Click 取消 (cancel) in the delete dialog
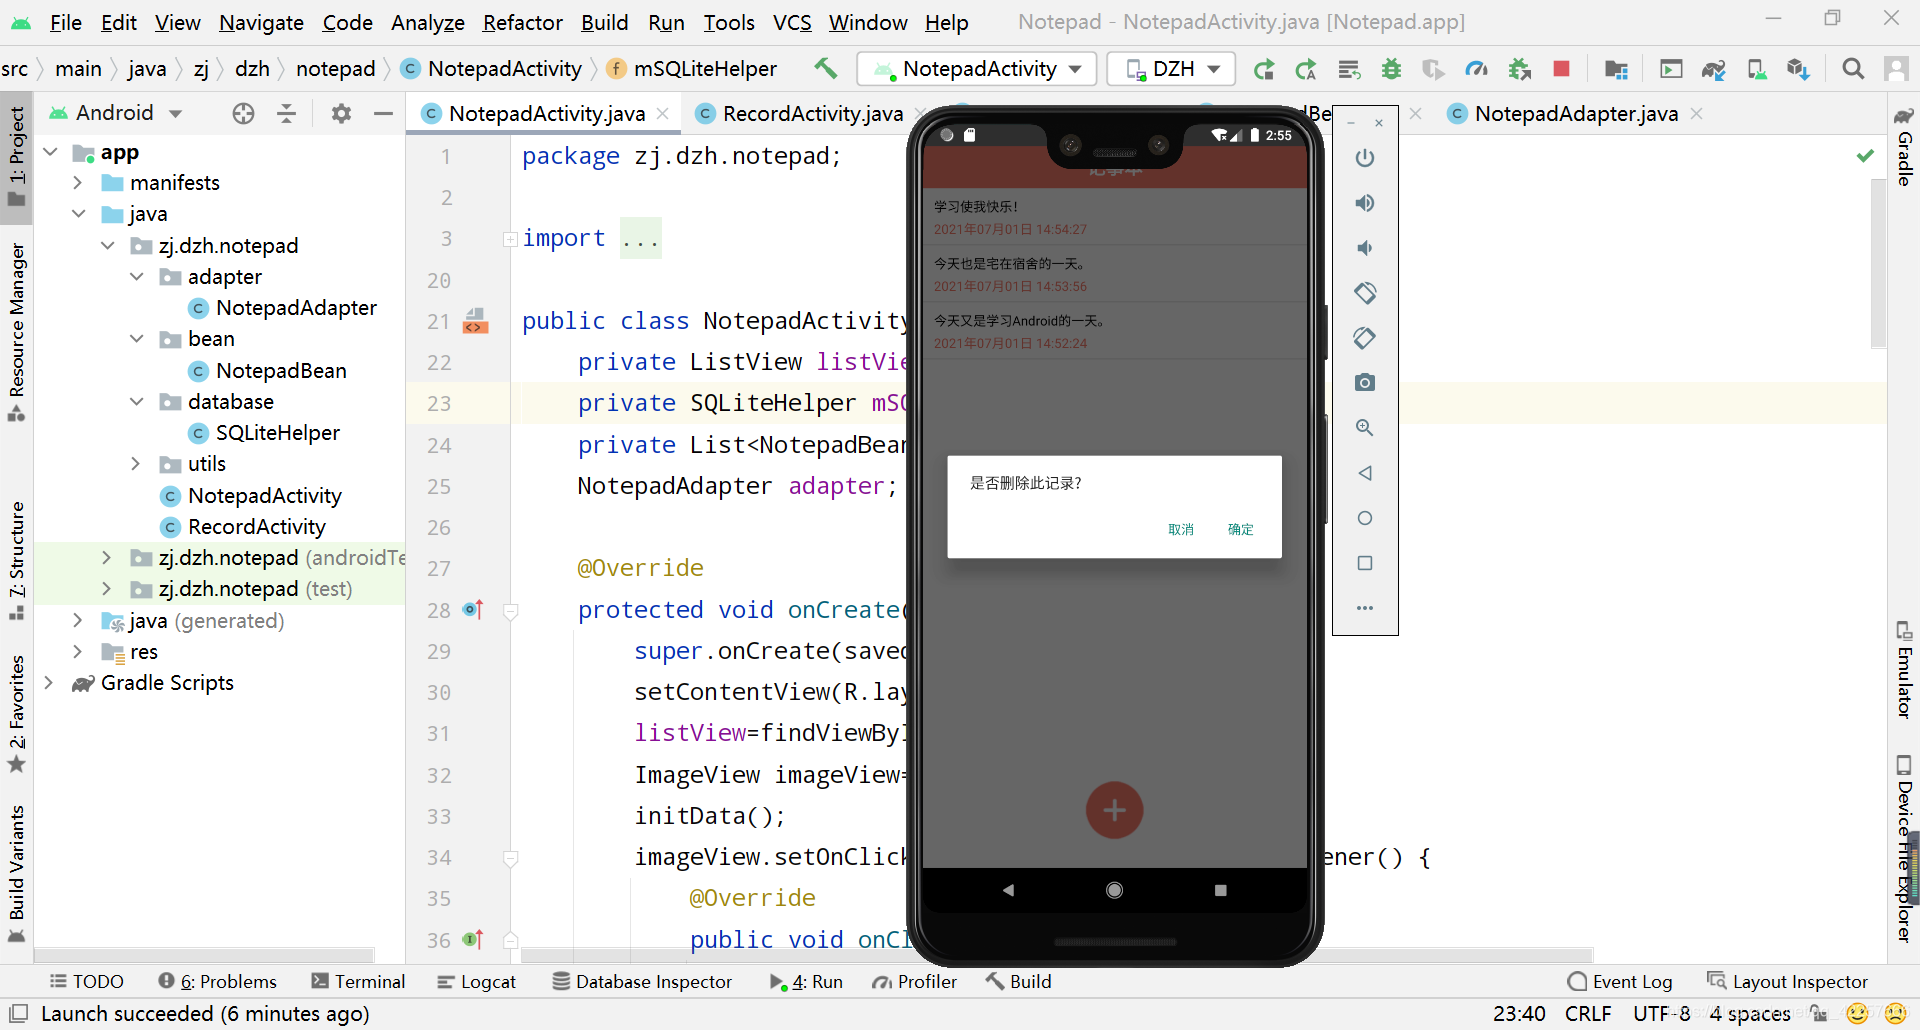The image size is (1920, 1030). tap(1181, 529)
